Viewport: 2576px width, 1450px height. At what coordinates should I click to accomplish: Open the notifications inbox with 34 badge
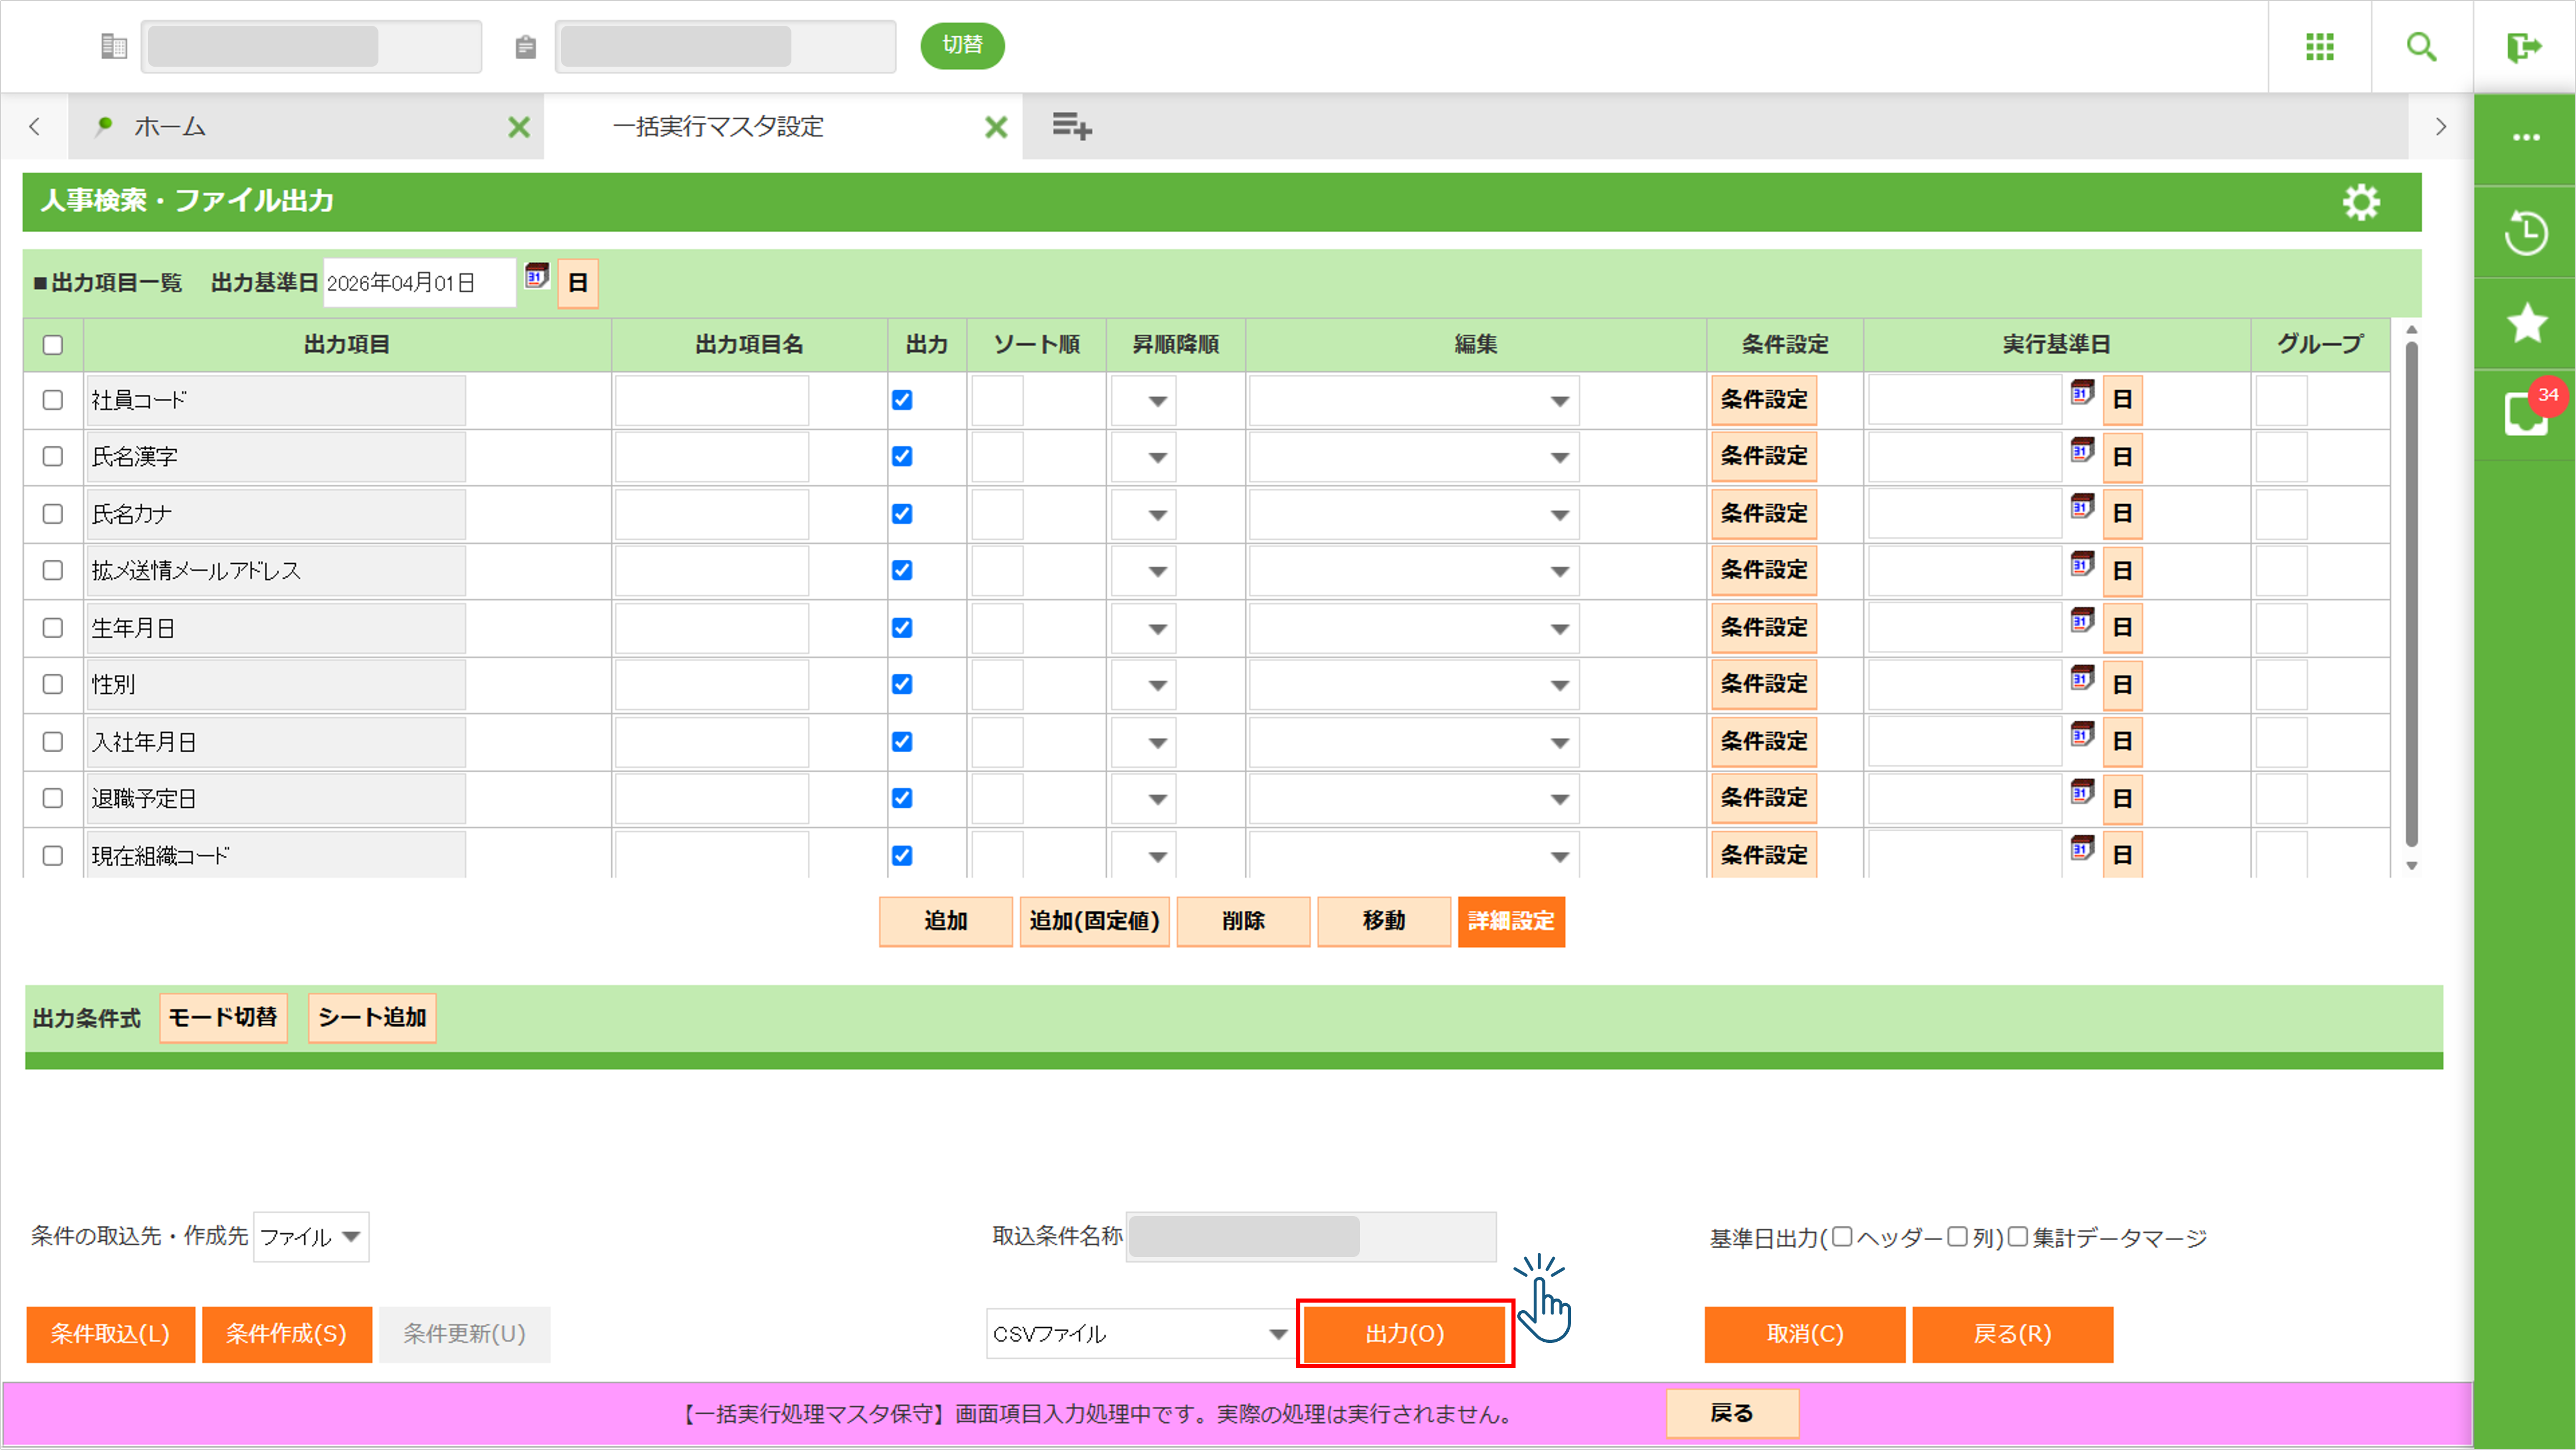point(2526,412)
